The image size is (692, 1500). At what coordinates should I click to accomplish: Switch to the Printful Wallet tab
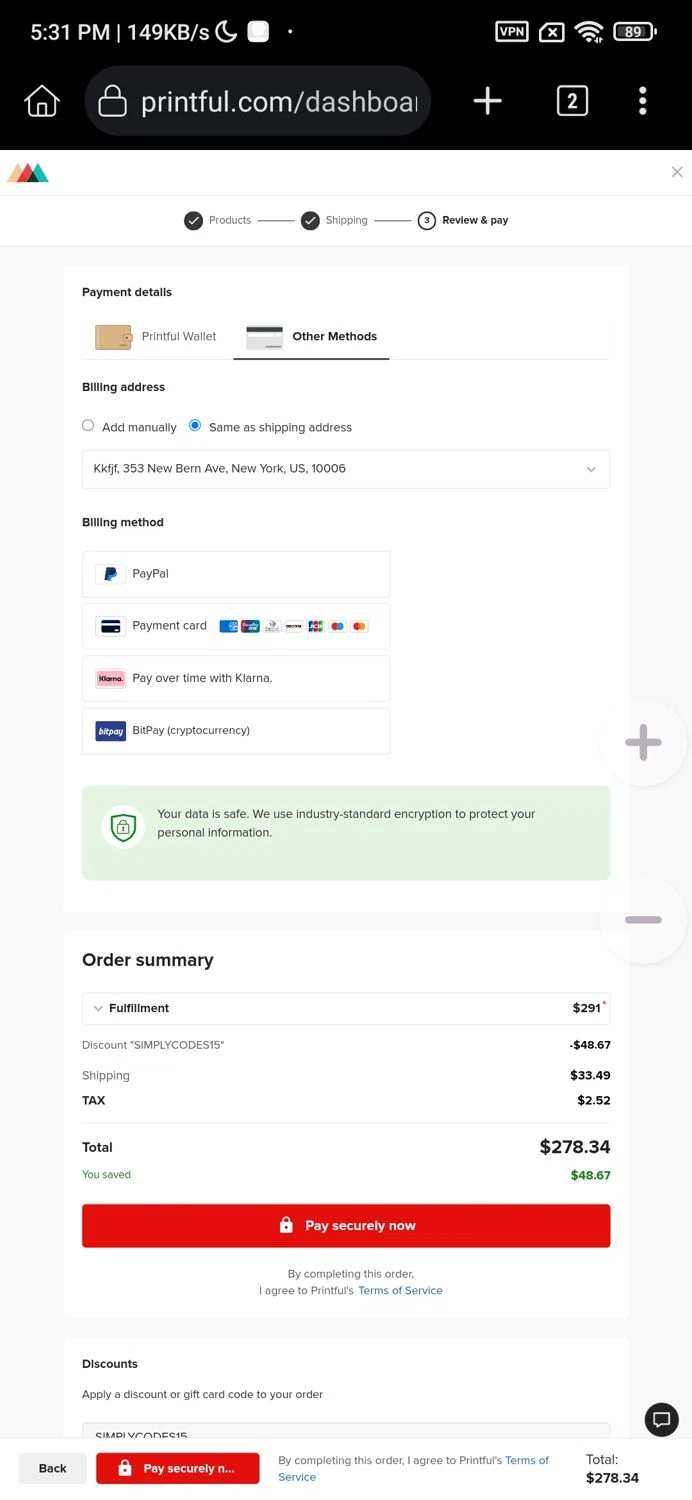pyautogui.click(x=157, y=337)
